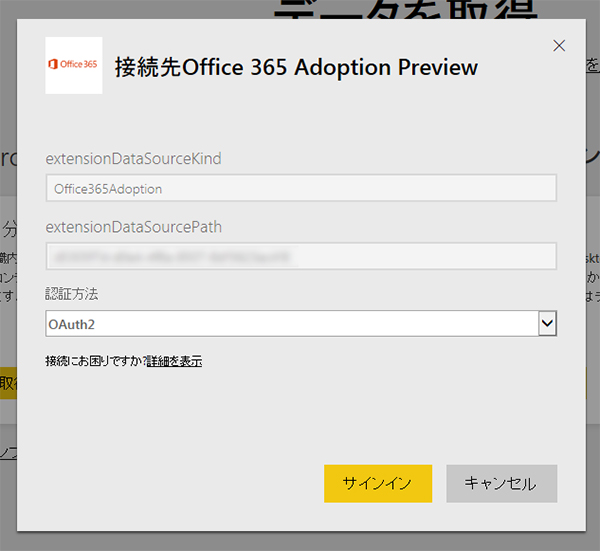600x551 pixels.
Task: Click the Office 365 logo icon
Action: (x=73, y=65)
